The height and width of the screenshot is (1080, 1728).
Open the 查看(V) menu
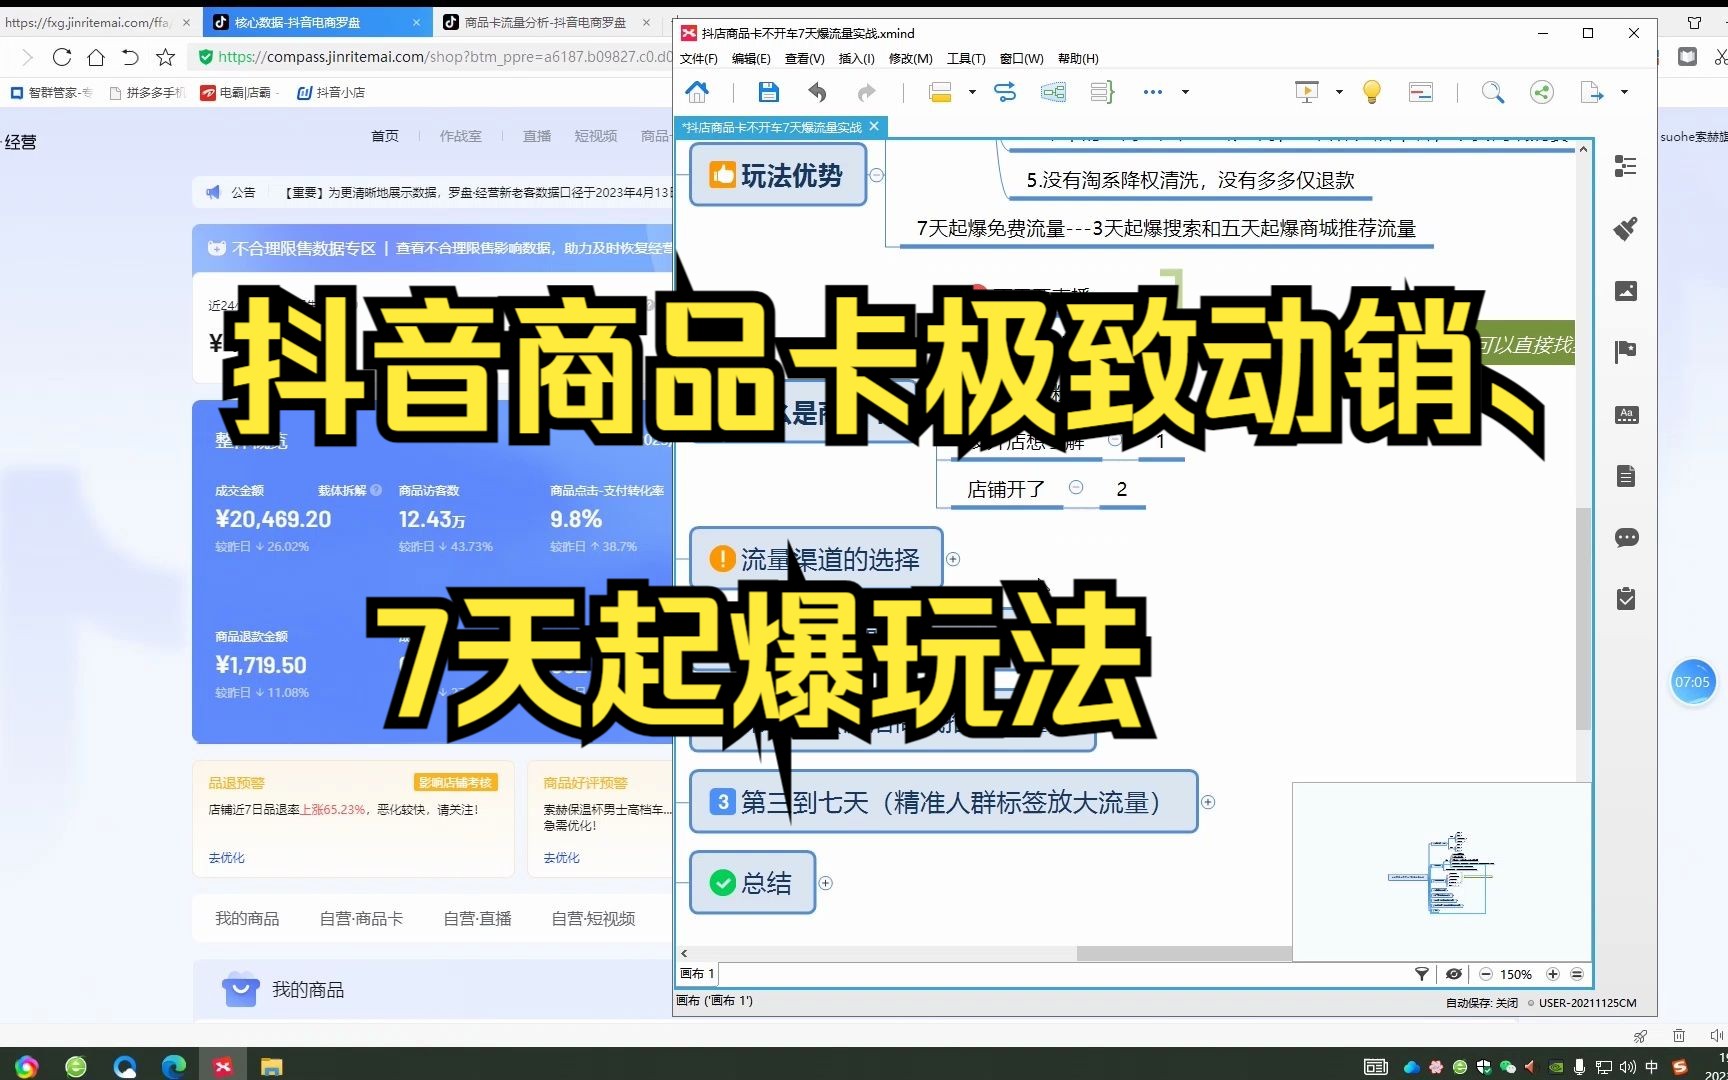[804, 59]
